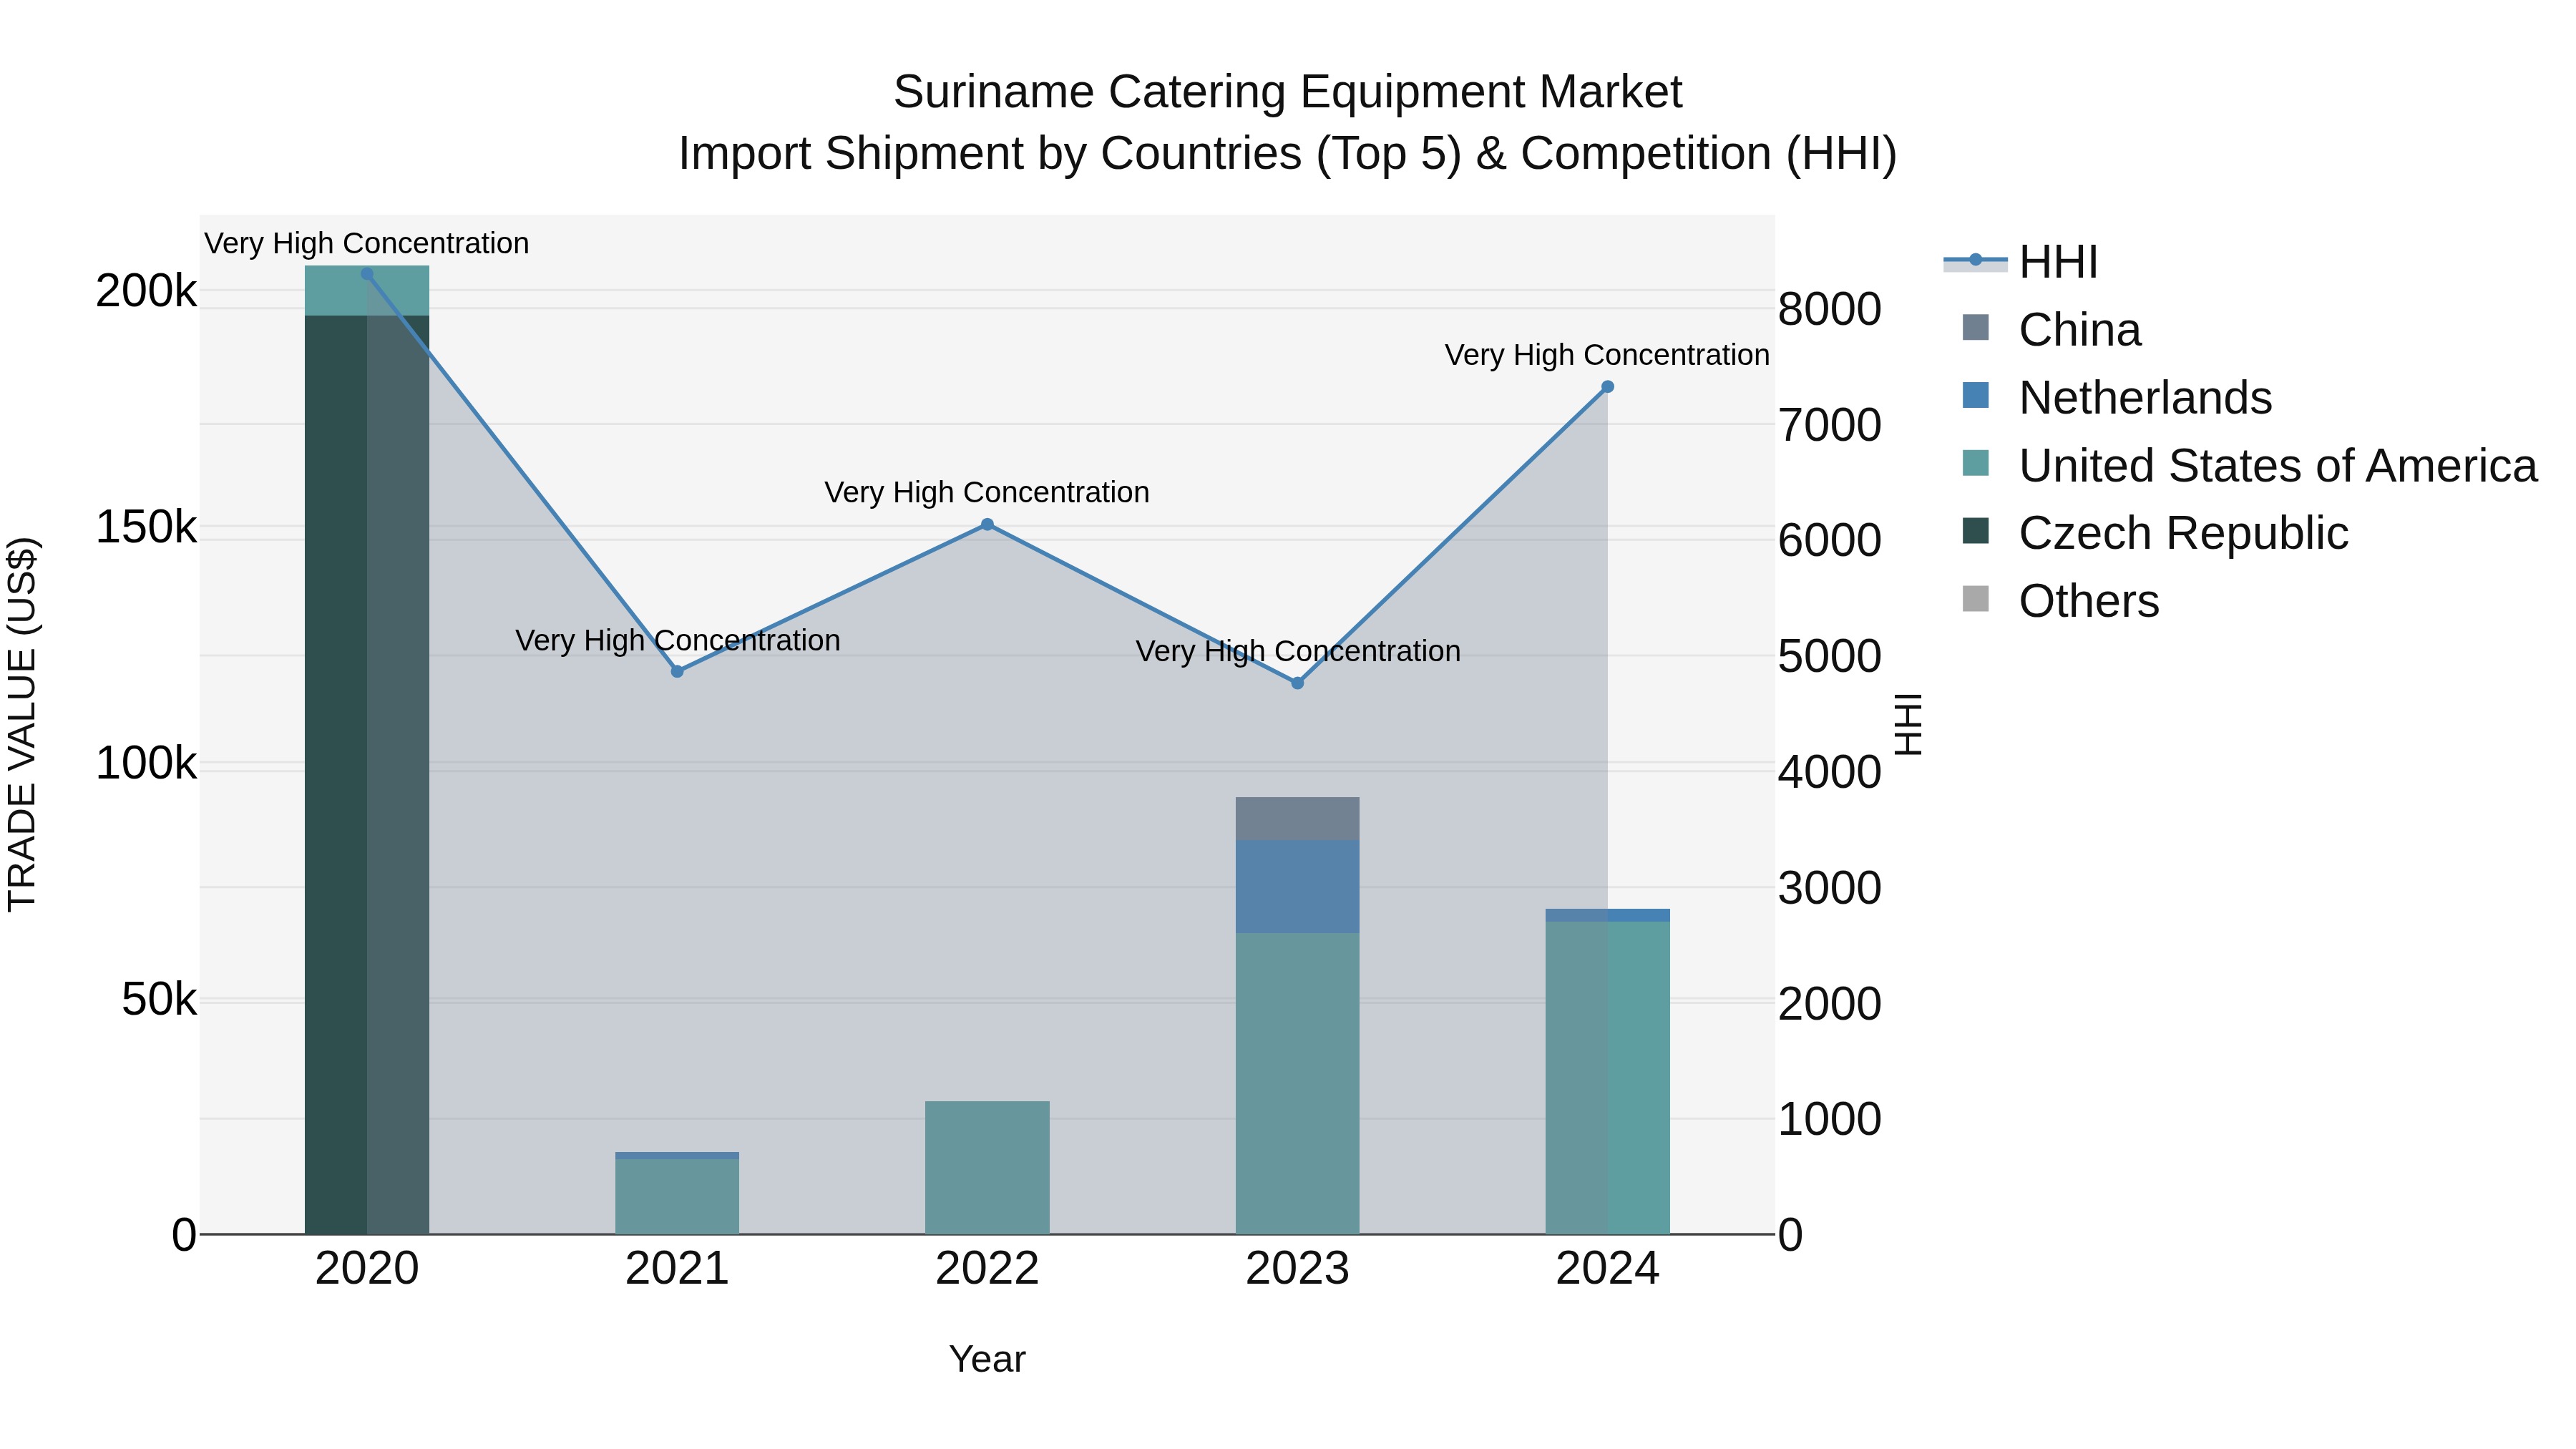Viewport: 2576px width, 1449px height.
Task: Click the 2023 x-axis label
Action: tap(1298, 1269)
